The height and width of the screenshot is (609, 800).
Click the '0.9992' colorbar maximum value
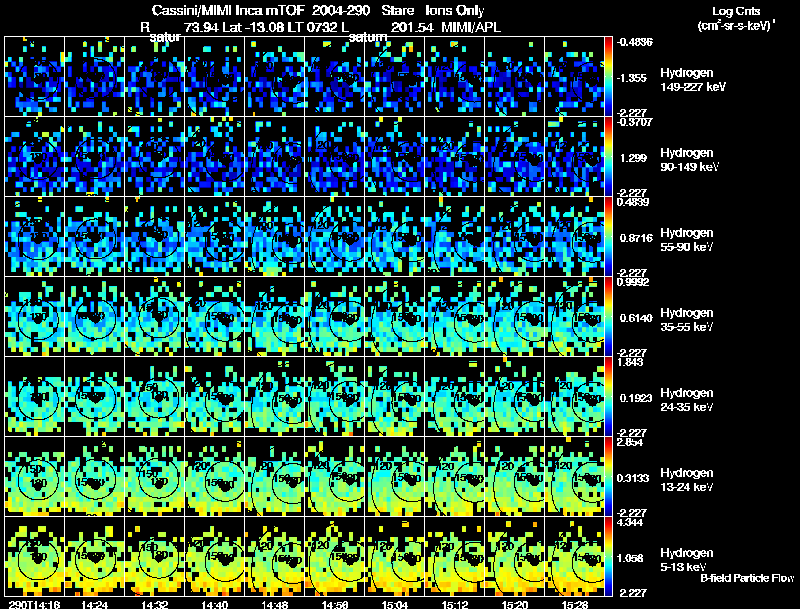[x=633, y=282]
